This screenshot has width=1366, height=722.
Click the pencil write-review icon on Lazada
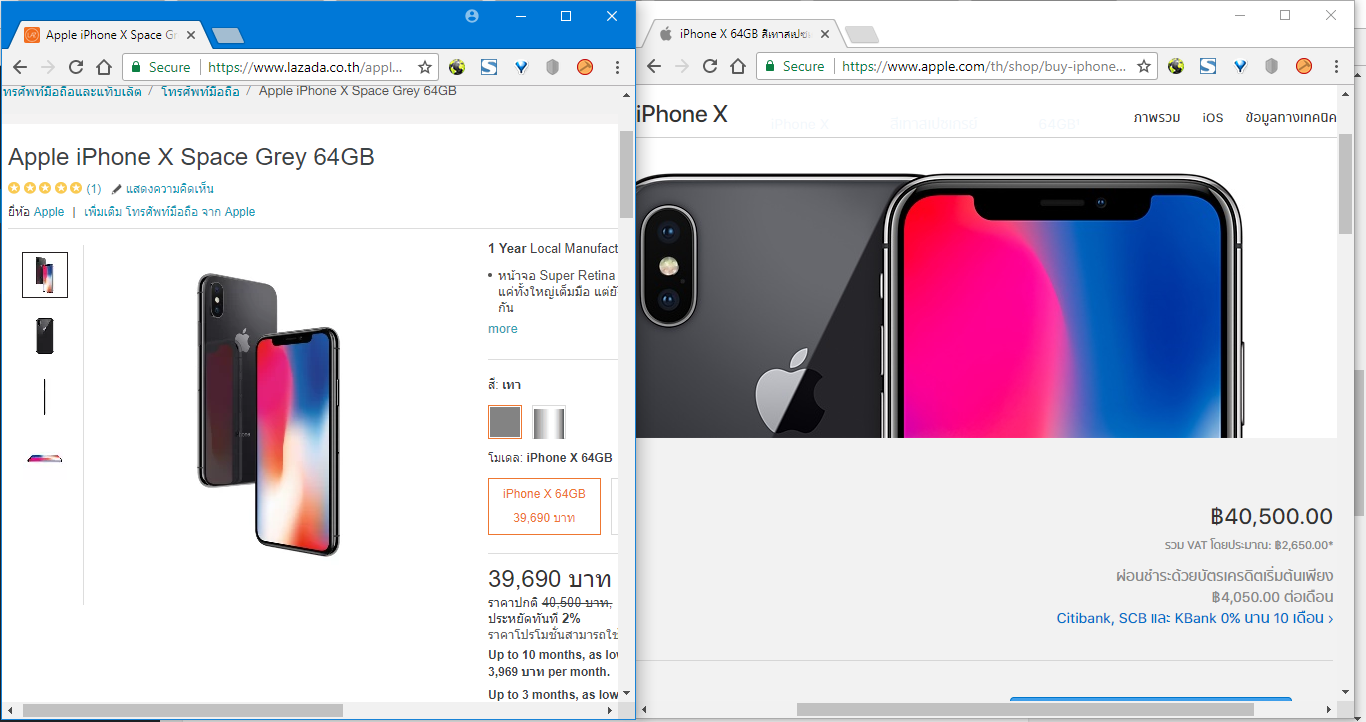[116, 189]
